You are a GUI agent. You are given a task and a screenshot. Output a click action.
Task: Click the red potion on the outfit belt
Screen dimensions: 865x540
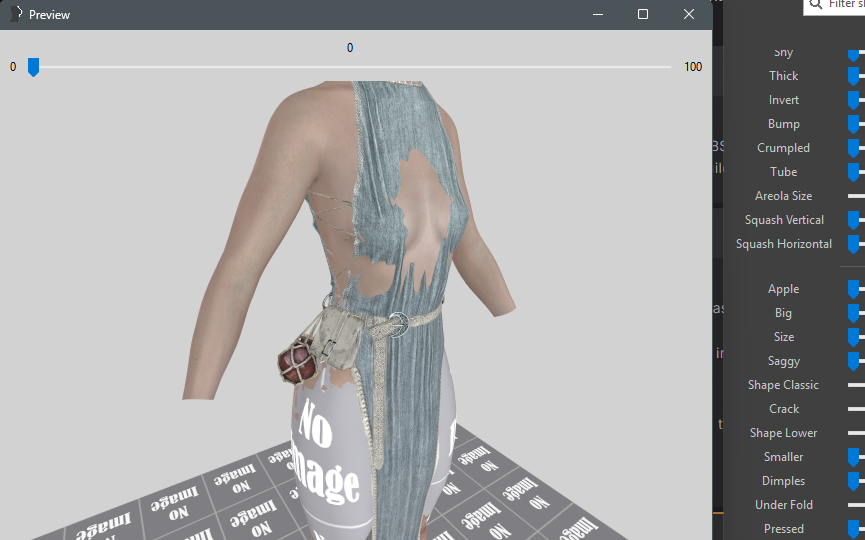298,362
